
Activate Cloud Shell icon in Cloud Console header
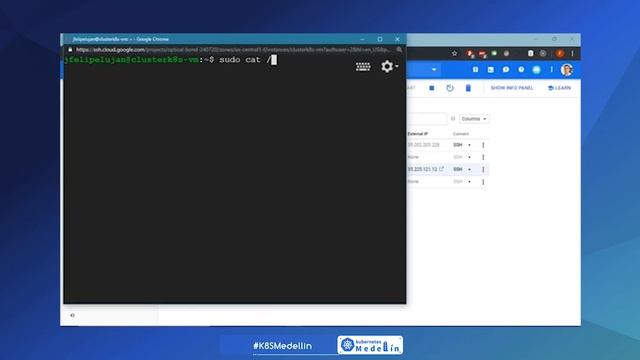point(491,70)
